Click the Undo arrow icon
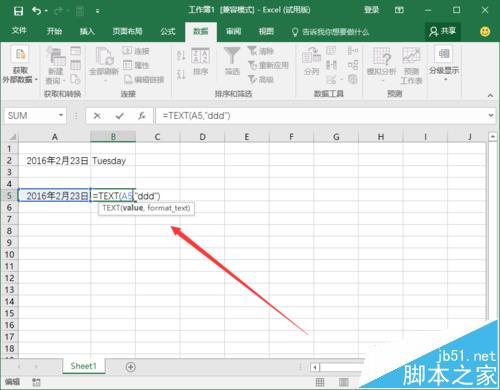 [36, 11]
